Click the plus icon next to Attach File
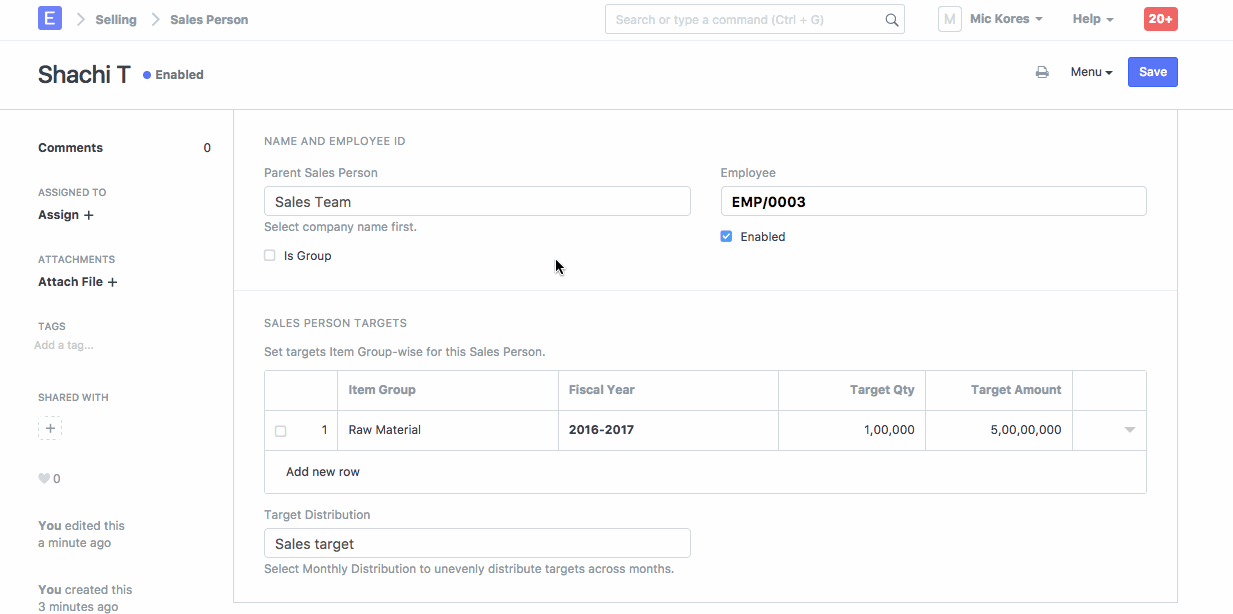Image resolution: width=1233 pixels, height=614 pixels. coord(112,282)
